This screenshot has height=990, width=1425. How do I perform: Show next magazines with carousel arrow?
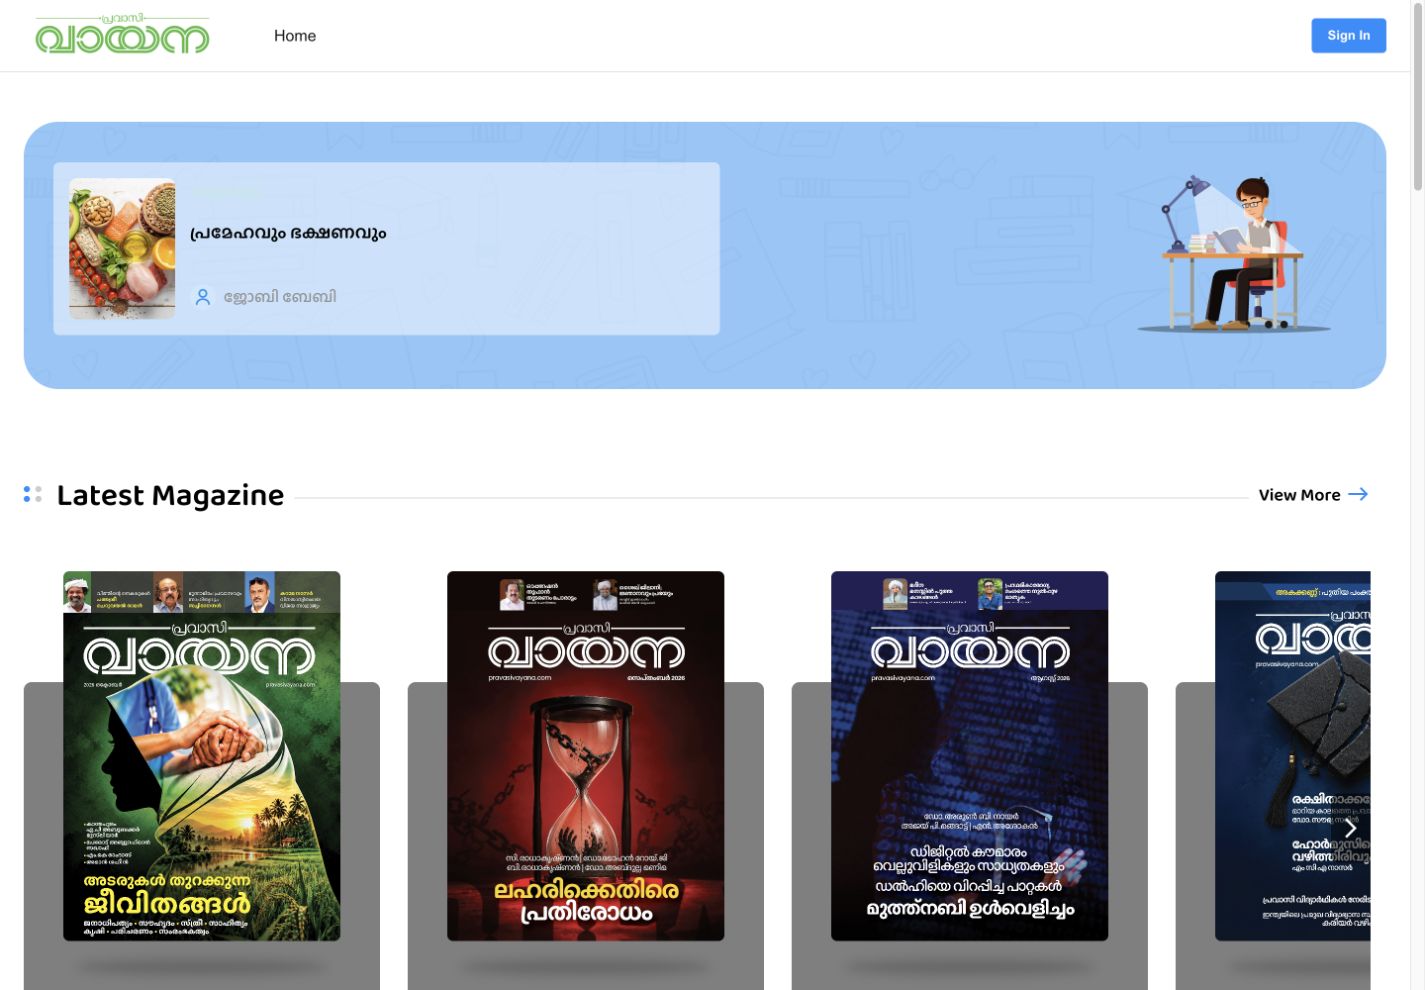click(x=1350, y=828)
